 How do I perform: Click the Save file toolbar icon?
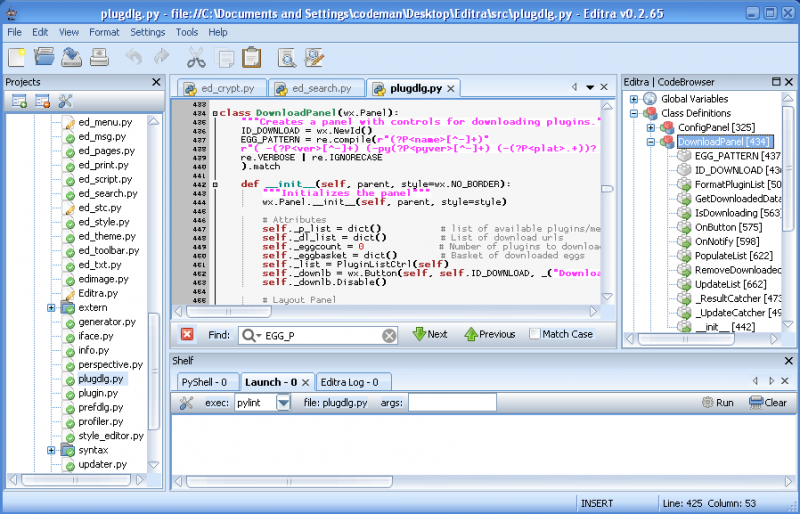pos(71,57)
